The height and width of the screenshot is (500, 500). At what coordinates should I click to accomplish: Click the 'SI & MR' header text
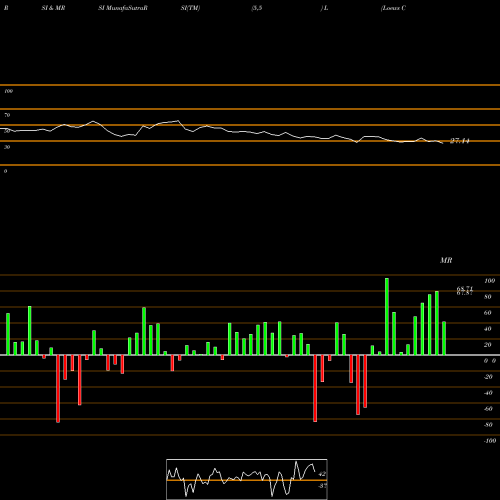[53, 8]
